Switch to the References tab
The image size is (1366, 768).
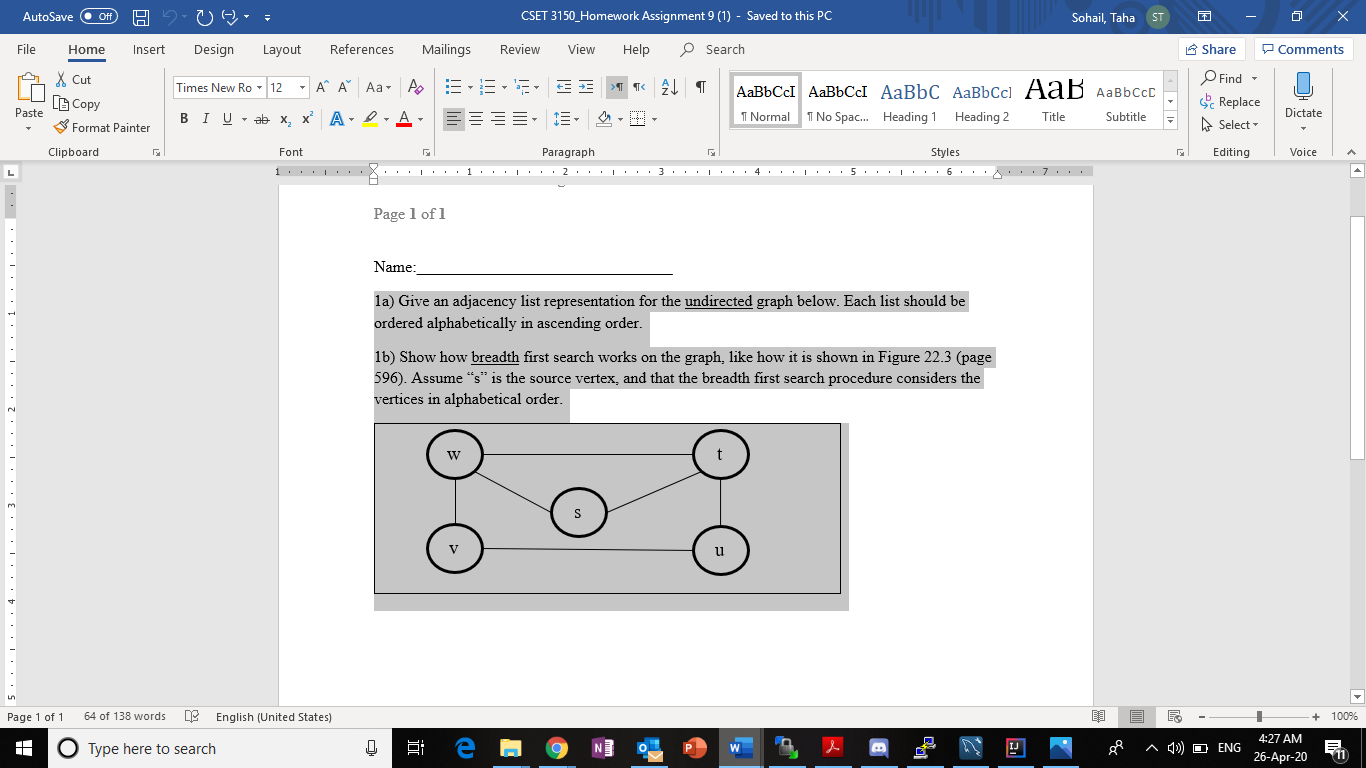tap(361, 49)
